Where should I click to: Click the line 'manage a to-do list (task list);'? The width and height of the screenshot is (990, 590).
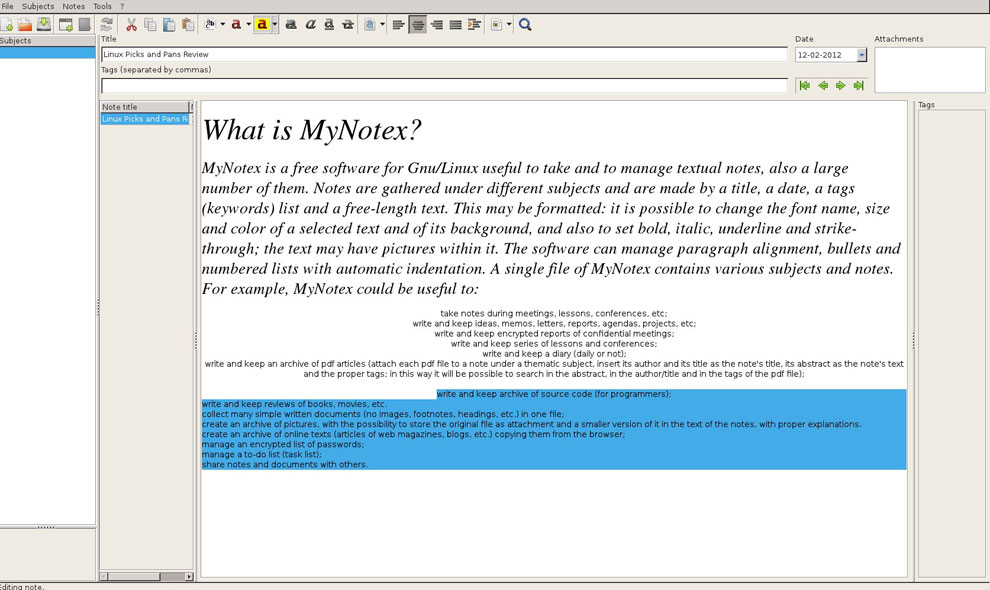point(261,455)
